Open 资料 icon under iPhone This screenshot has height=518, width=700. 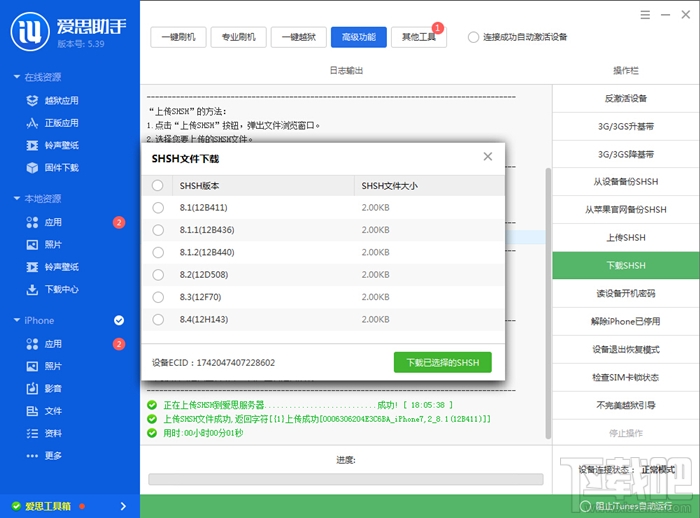(x=32, y=433)
